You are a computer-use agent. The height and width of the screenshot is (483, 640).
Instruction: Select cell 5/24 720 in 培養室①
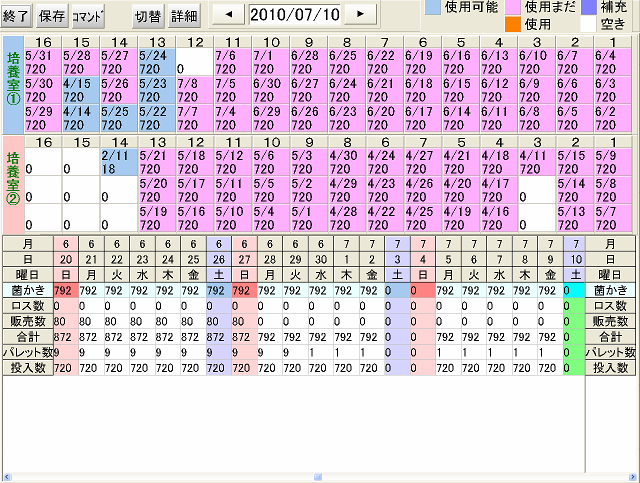click(157, 62)
